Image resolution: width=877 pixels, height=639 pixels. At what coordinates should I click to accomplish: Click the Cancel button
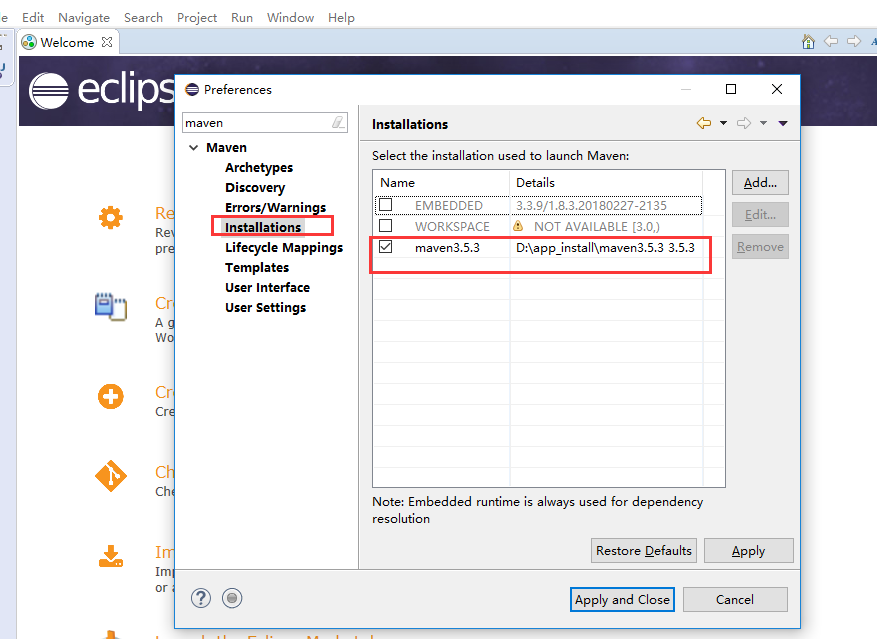pos(735,599)
